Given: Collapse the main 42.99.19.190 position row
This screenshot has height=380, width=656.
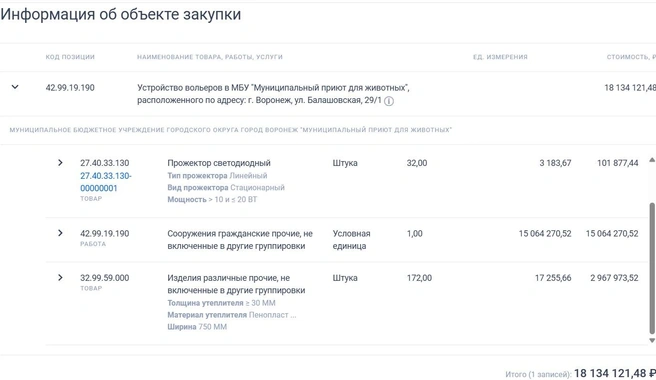Looking at the screenshot, I should pos(15,87).
